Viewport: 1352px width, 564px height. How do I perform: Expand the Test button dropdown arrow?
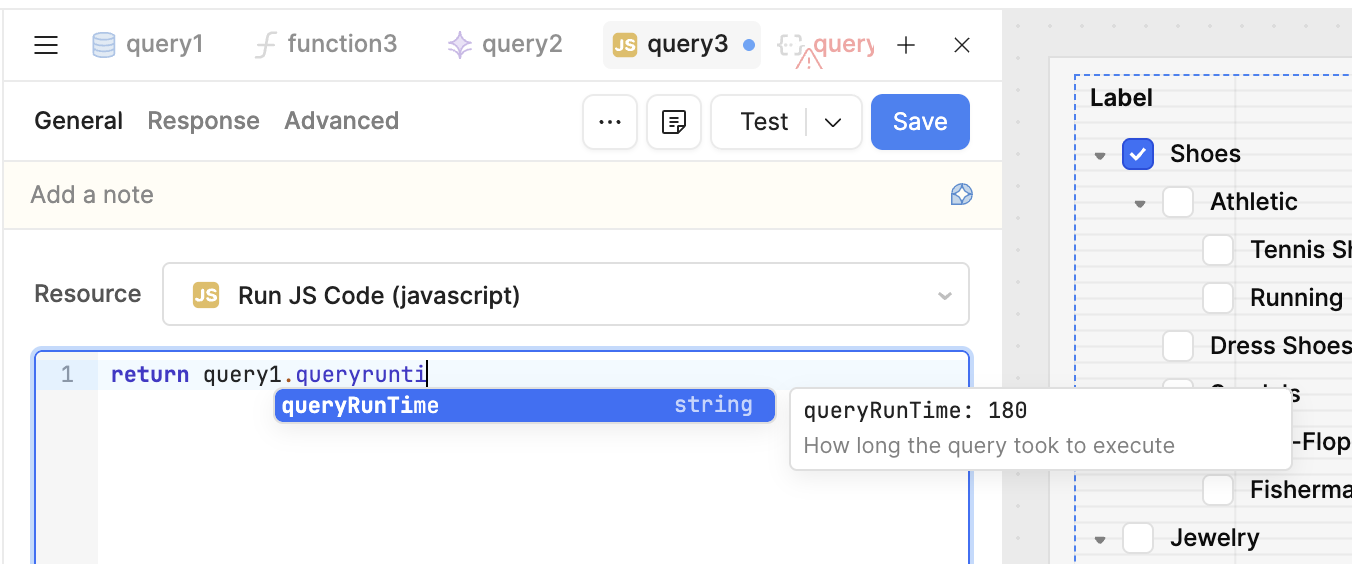(x=833, y=122)
